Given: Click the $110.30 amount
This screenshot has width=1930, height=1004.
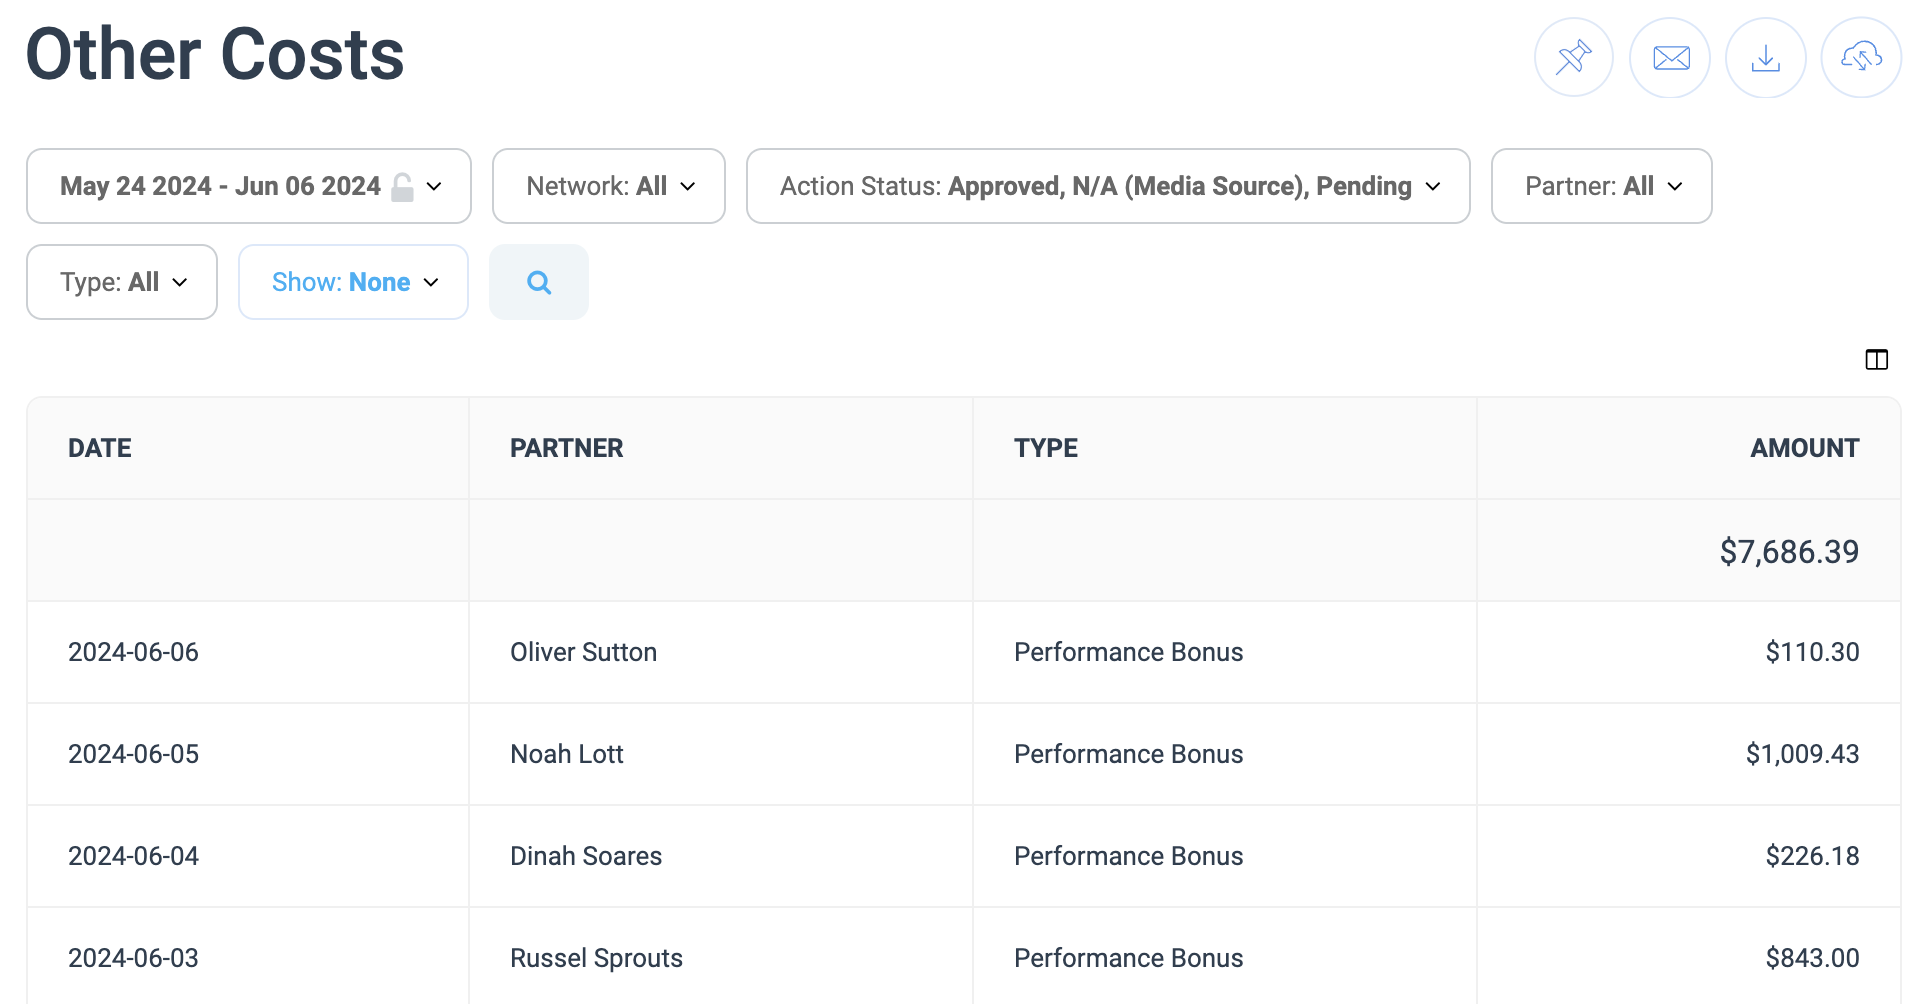Looking at the screenshot, I should coord(1812,652).
